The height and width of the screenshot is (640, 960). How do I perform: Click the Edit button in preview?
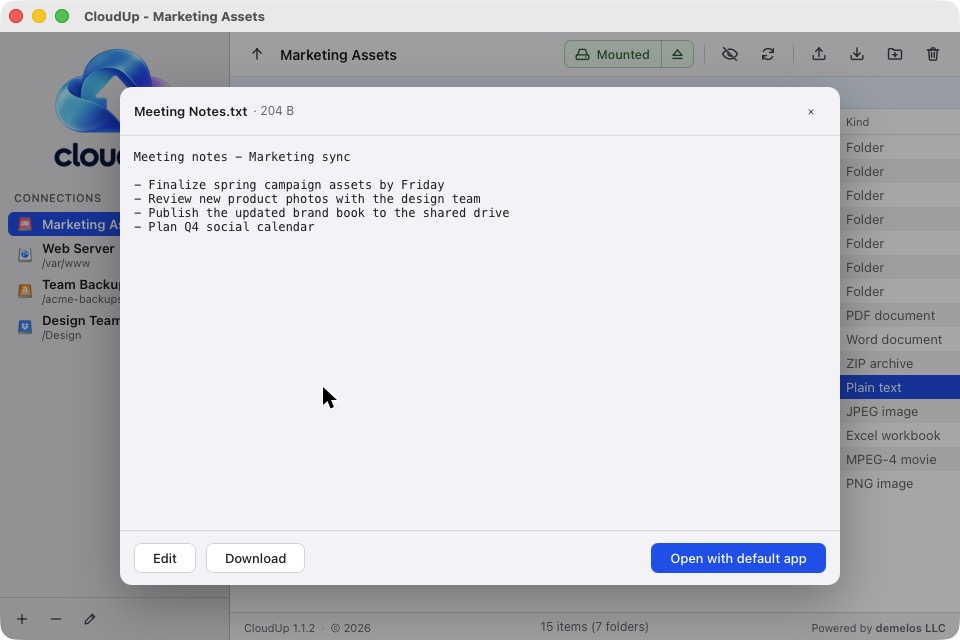165,558
